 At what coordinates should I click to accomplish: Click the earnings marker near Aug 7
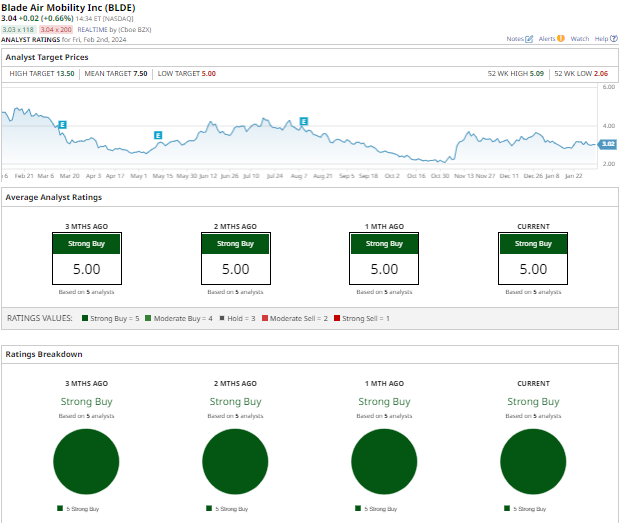point(304,122)
